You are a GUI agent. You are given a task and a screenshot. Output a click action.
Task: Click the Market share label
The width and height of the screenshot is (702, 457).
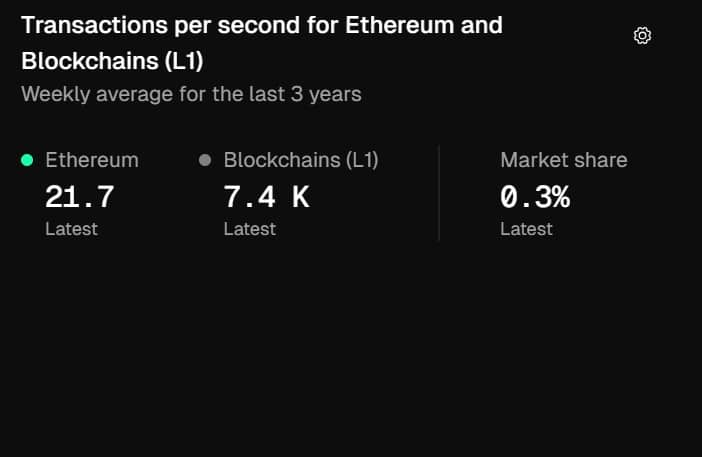point(564,160)
